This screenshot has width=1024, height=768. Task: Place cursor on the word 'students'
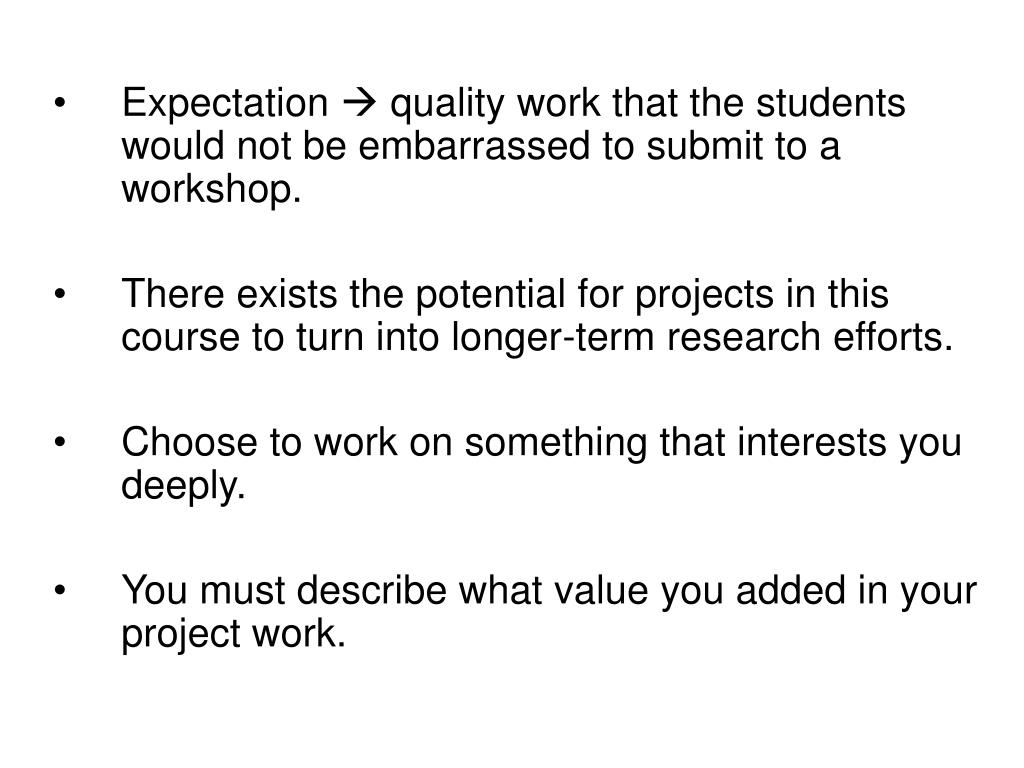tap(831, 103)
